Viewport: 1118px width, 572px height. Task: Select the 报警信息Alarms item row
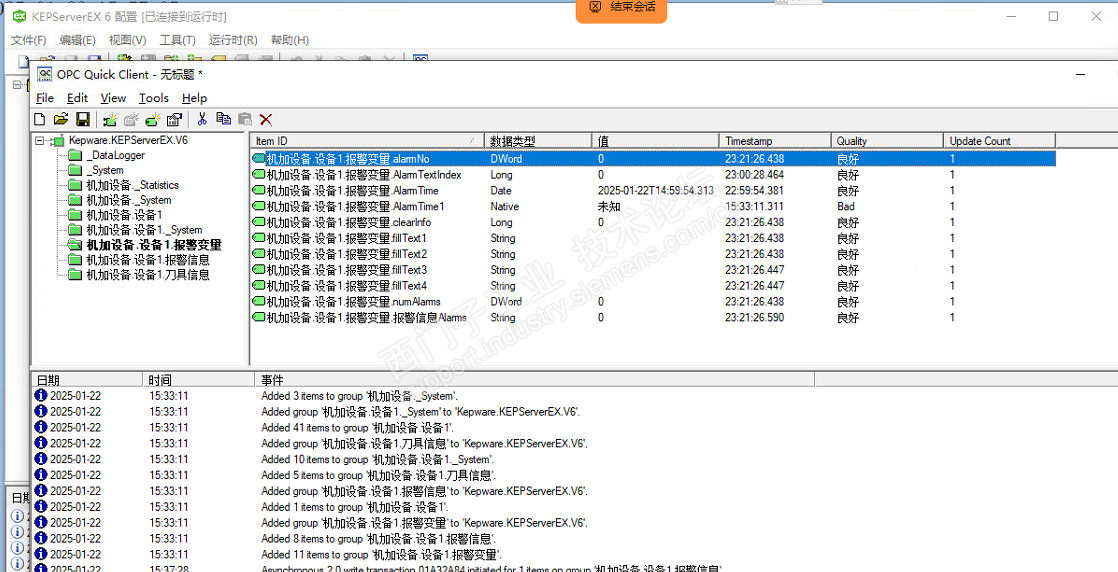tap(652, 317)
